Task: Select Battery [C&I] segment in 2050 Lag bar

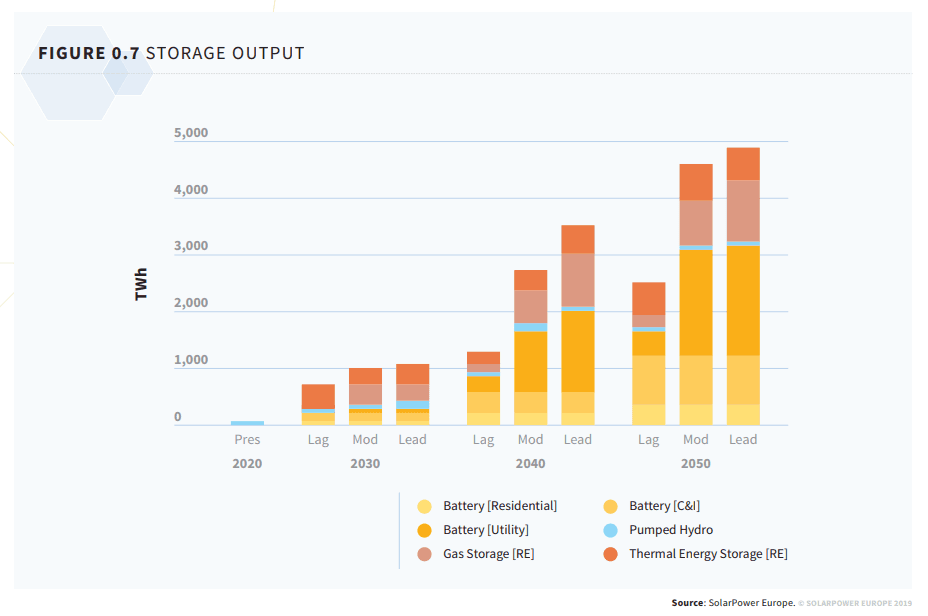Action: 648,380
